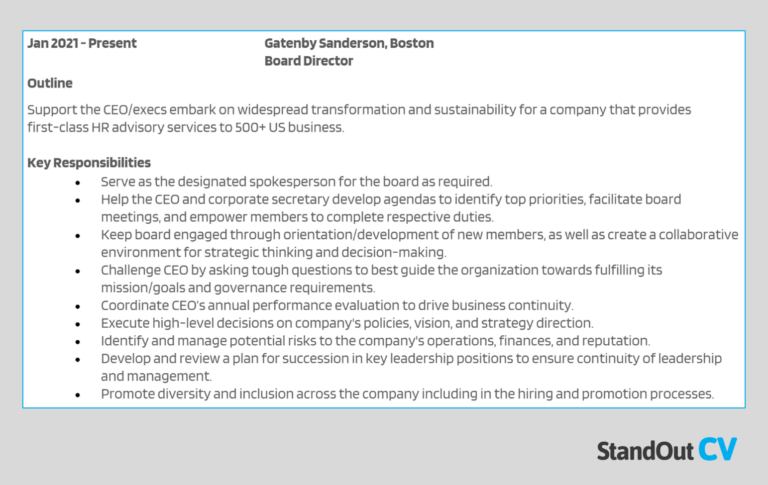Click the 'Promote diversity and inclusion' bullet
The width and height of the screenshot is (768, 485).
pyautogui.click(x=407, y=394)
